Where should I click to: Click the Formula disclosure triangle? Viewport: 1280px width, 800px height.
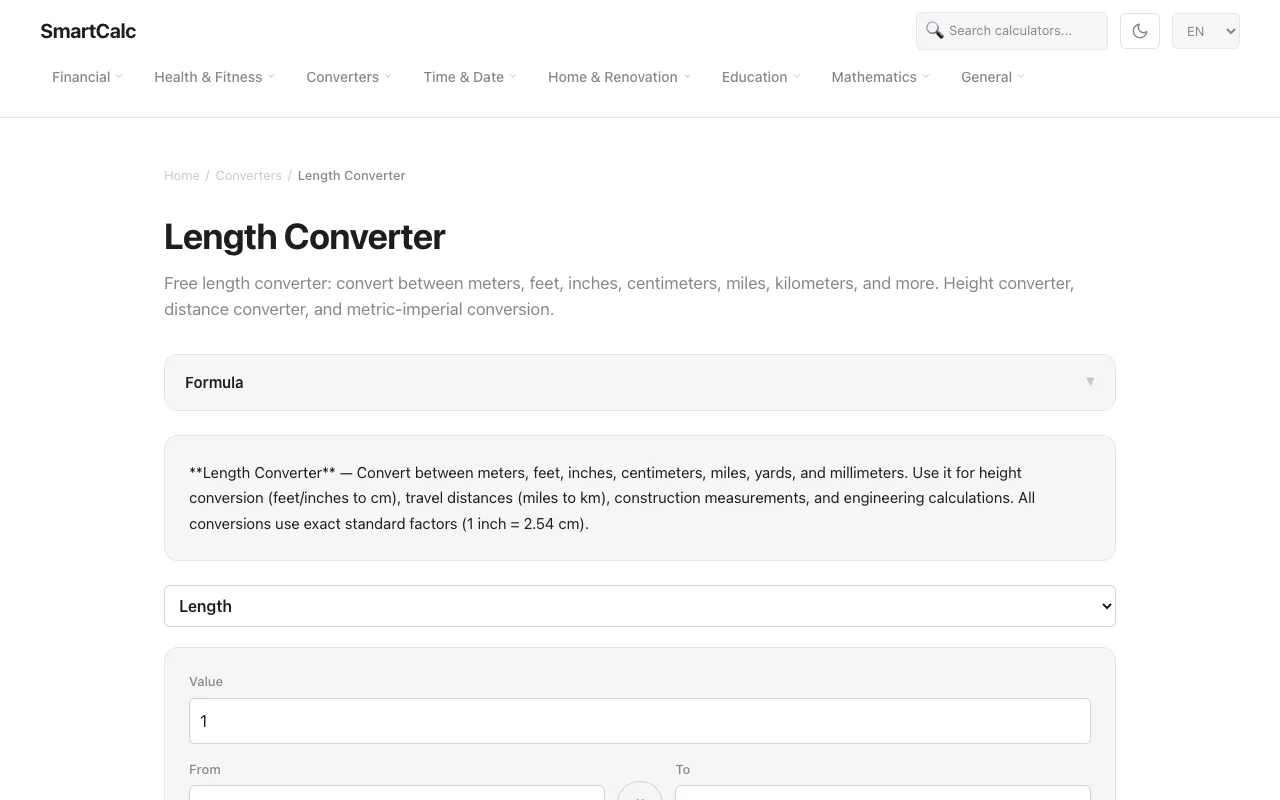pos(1090,382)
